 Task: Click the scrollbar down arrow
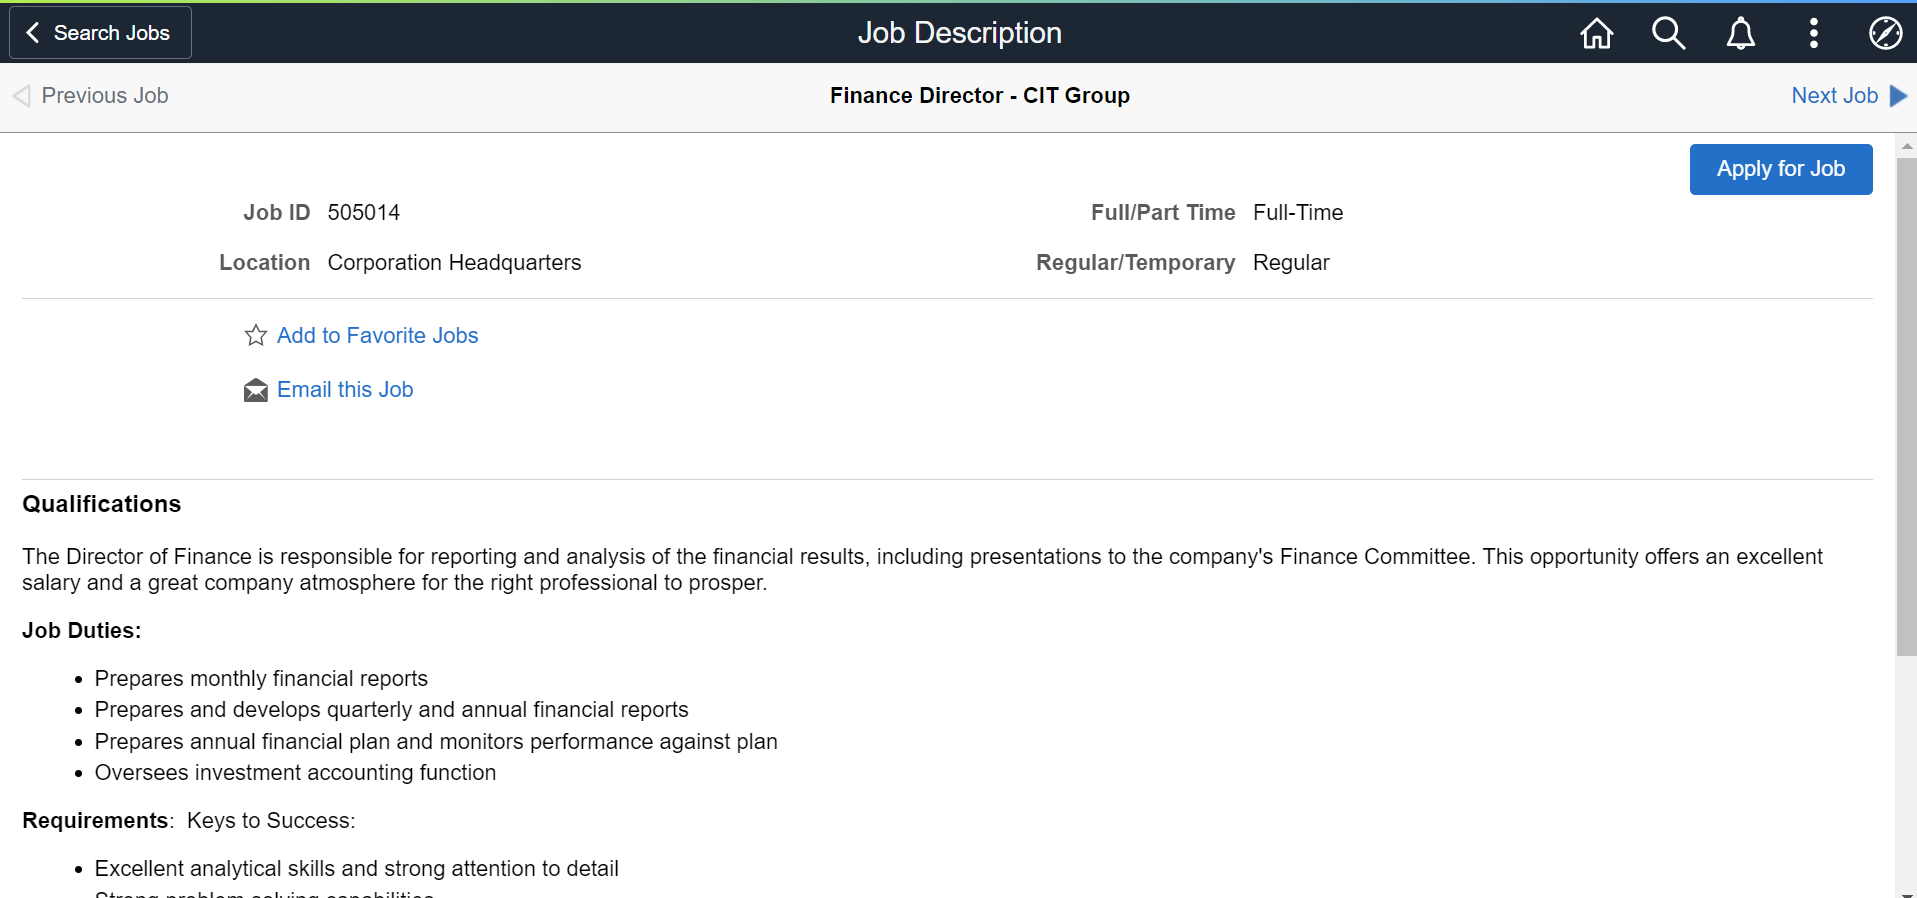click(1906, 892)
